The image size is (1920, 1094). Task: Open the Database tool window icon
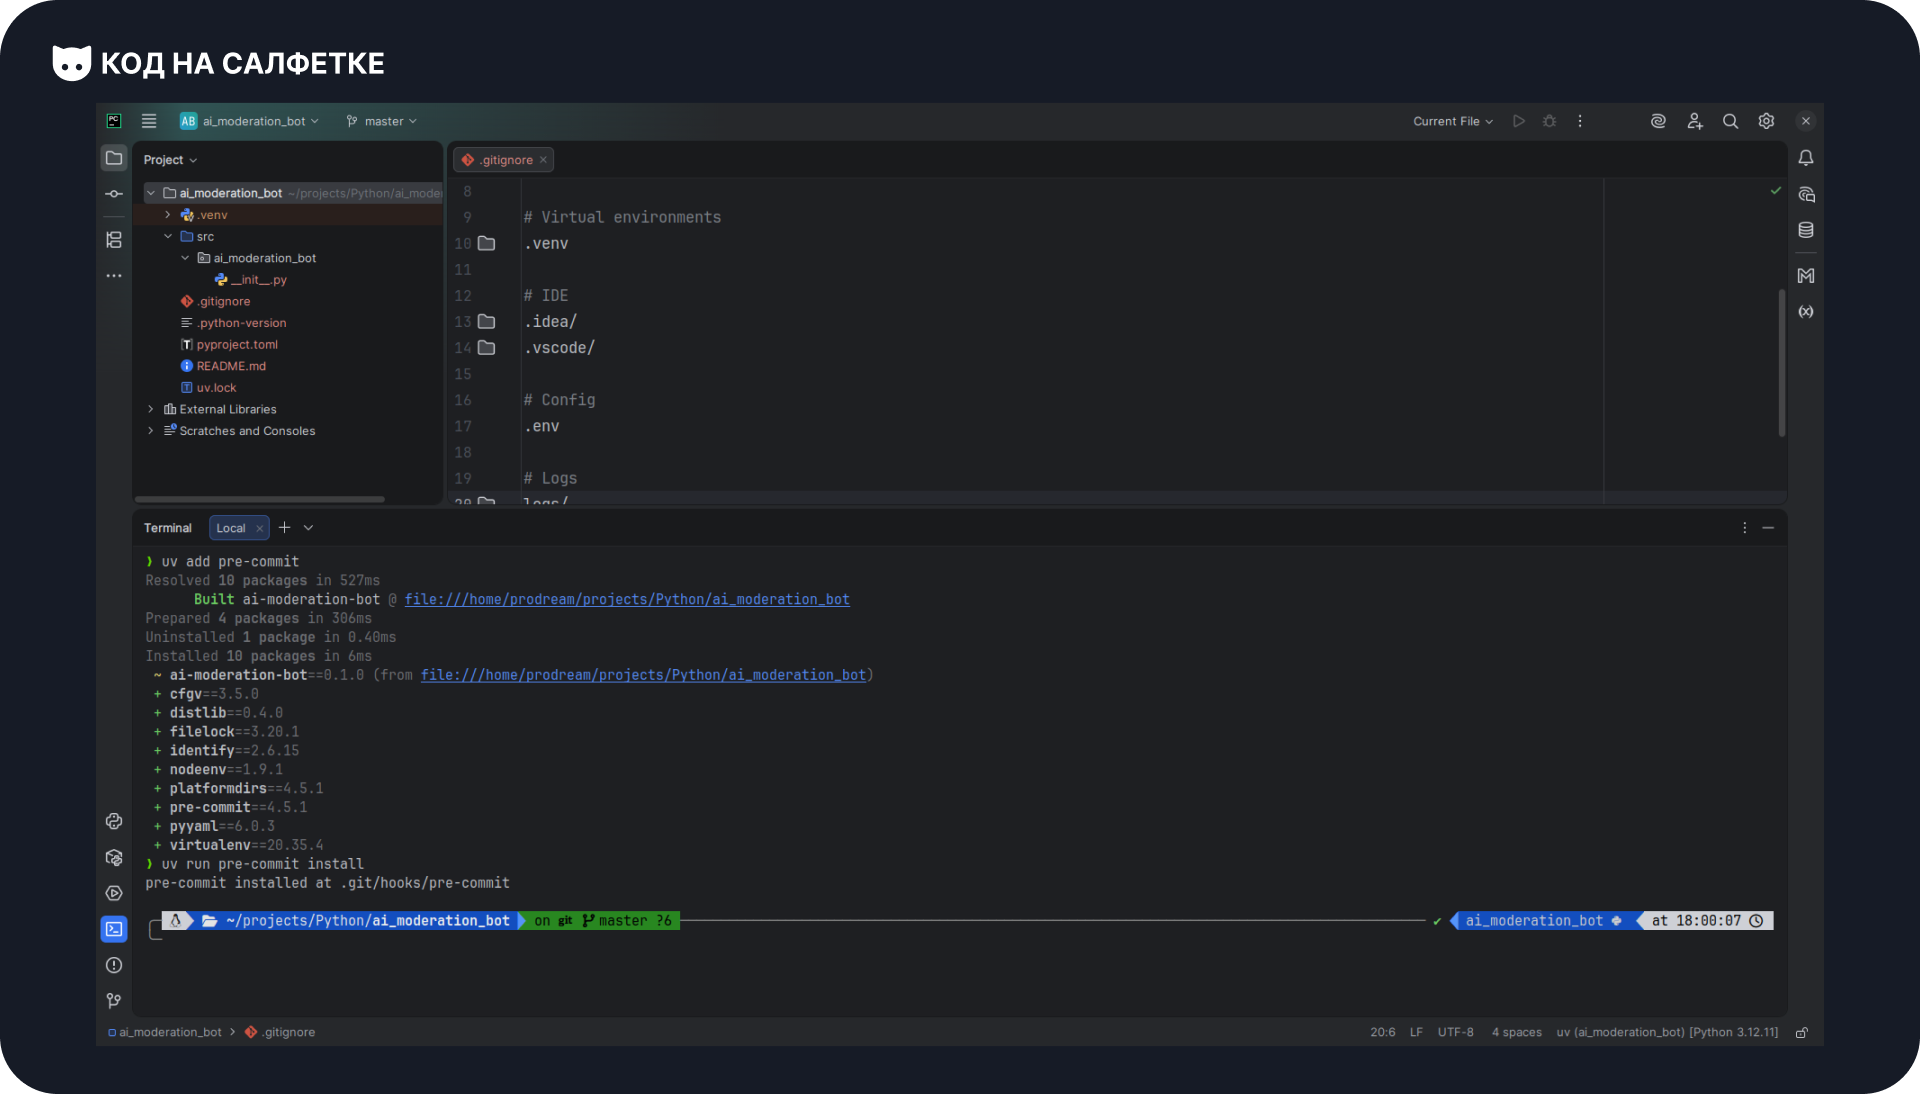(x=1806, y=230)
